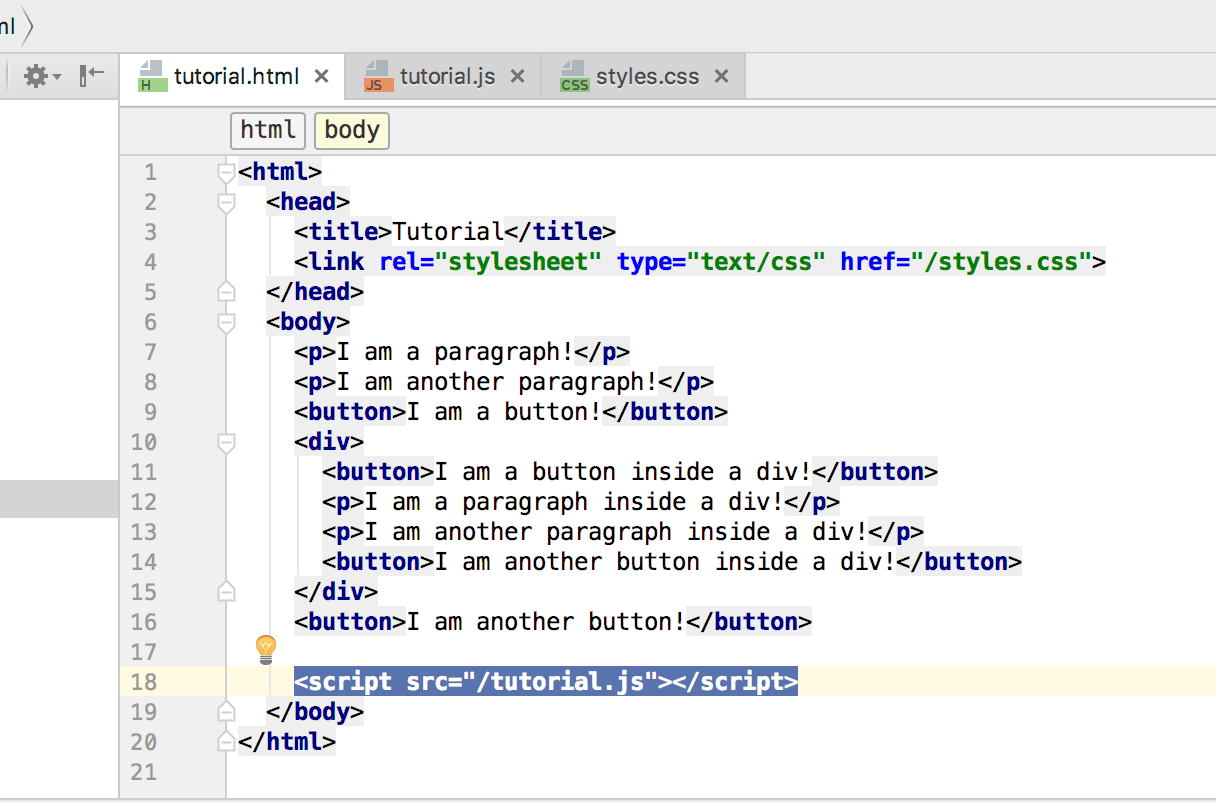Click the CSS icon on the styles.css tab
This screenshot has width=1216, height=802.
click(x=575, y=75)
